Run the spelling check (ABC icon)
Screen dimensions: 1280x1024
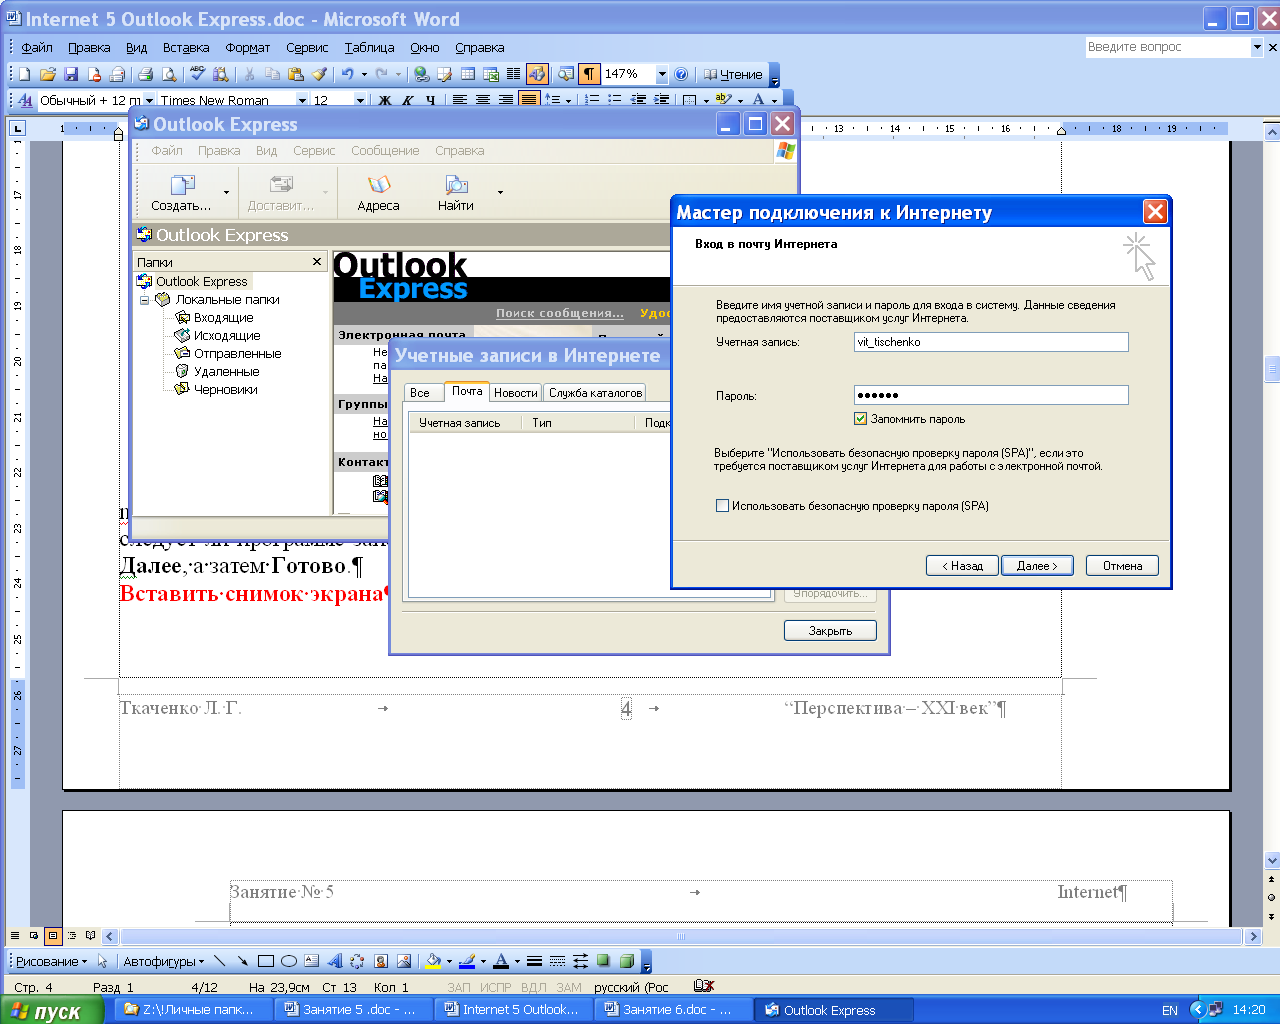[197, 74]
